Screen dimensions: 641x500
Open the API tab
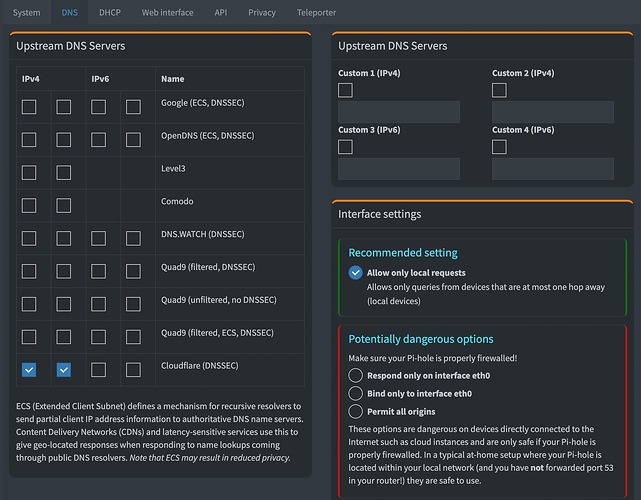tap(220, 13)
